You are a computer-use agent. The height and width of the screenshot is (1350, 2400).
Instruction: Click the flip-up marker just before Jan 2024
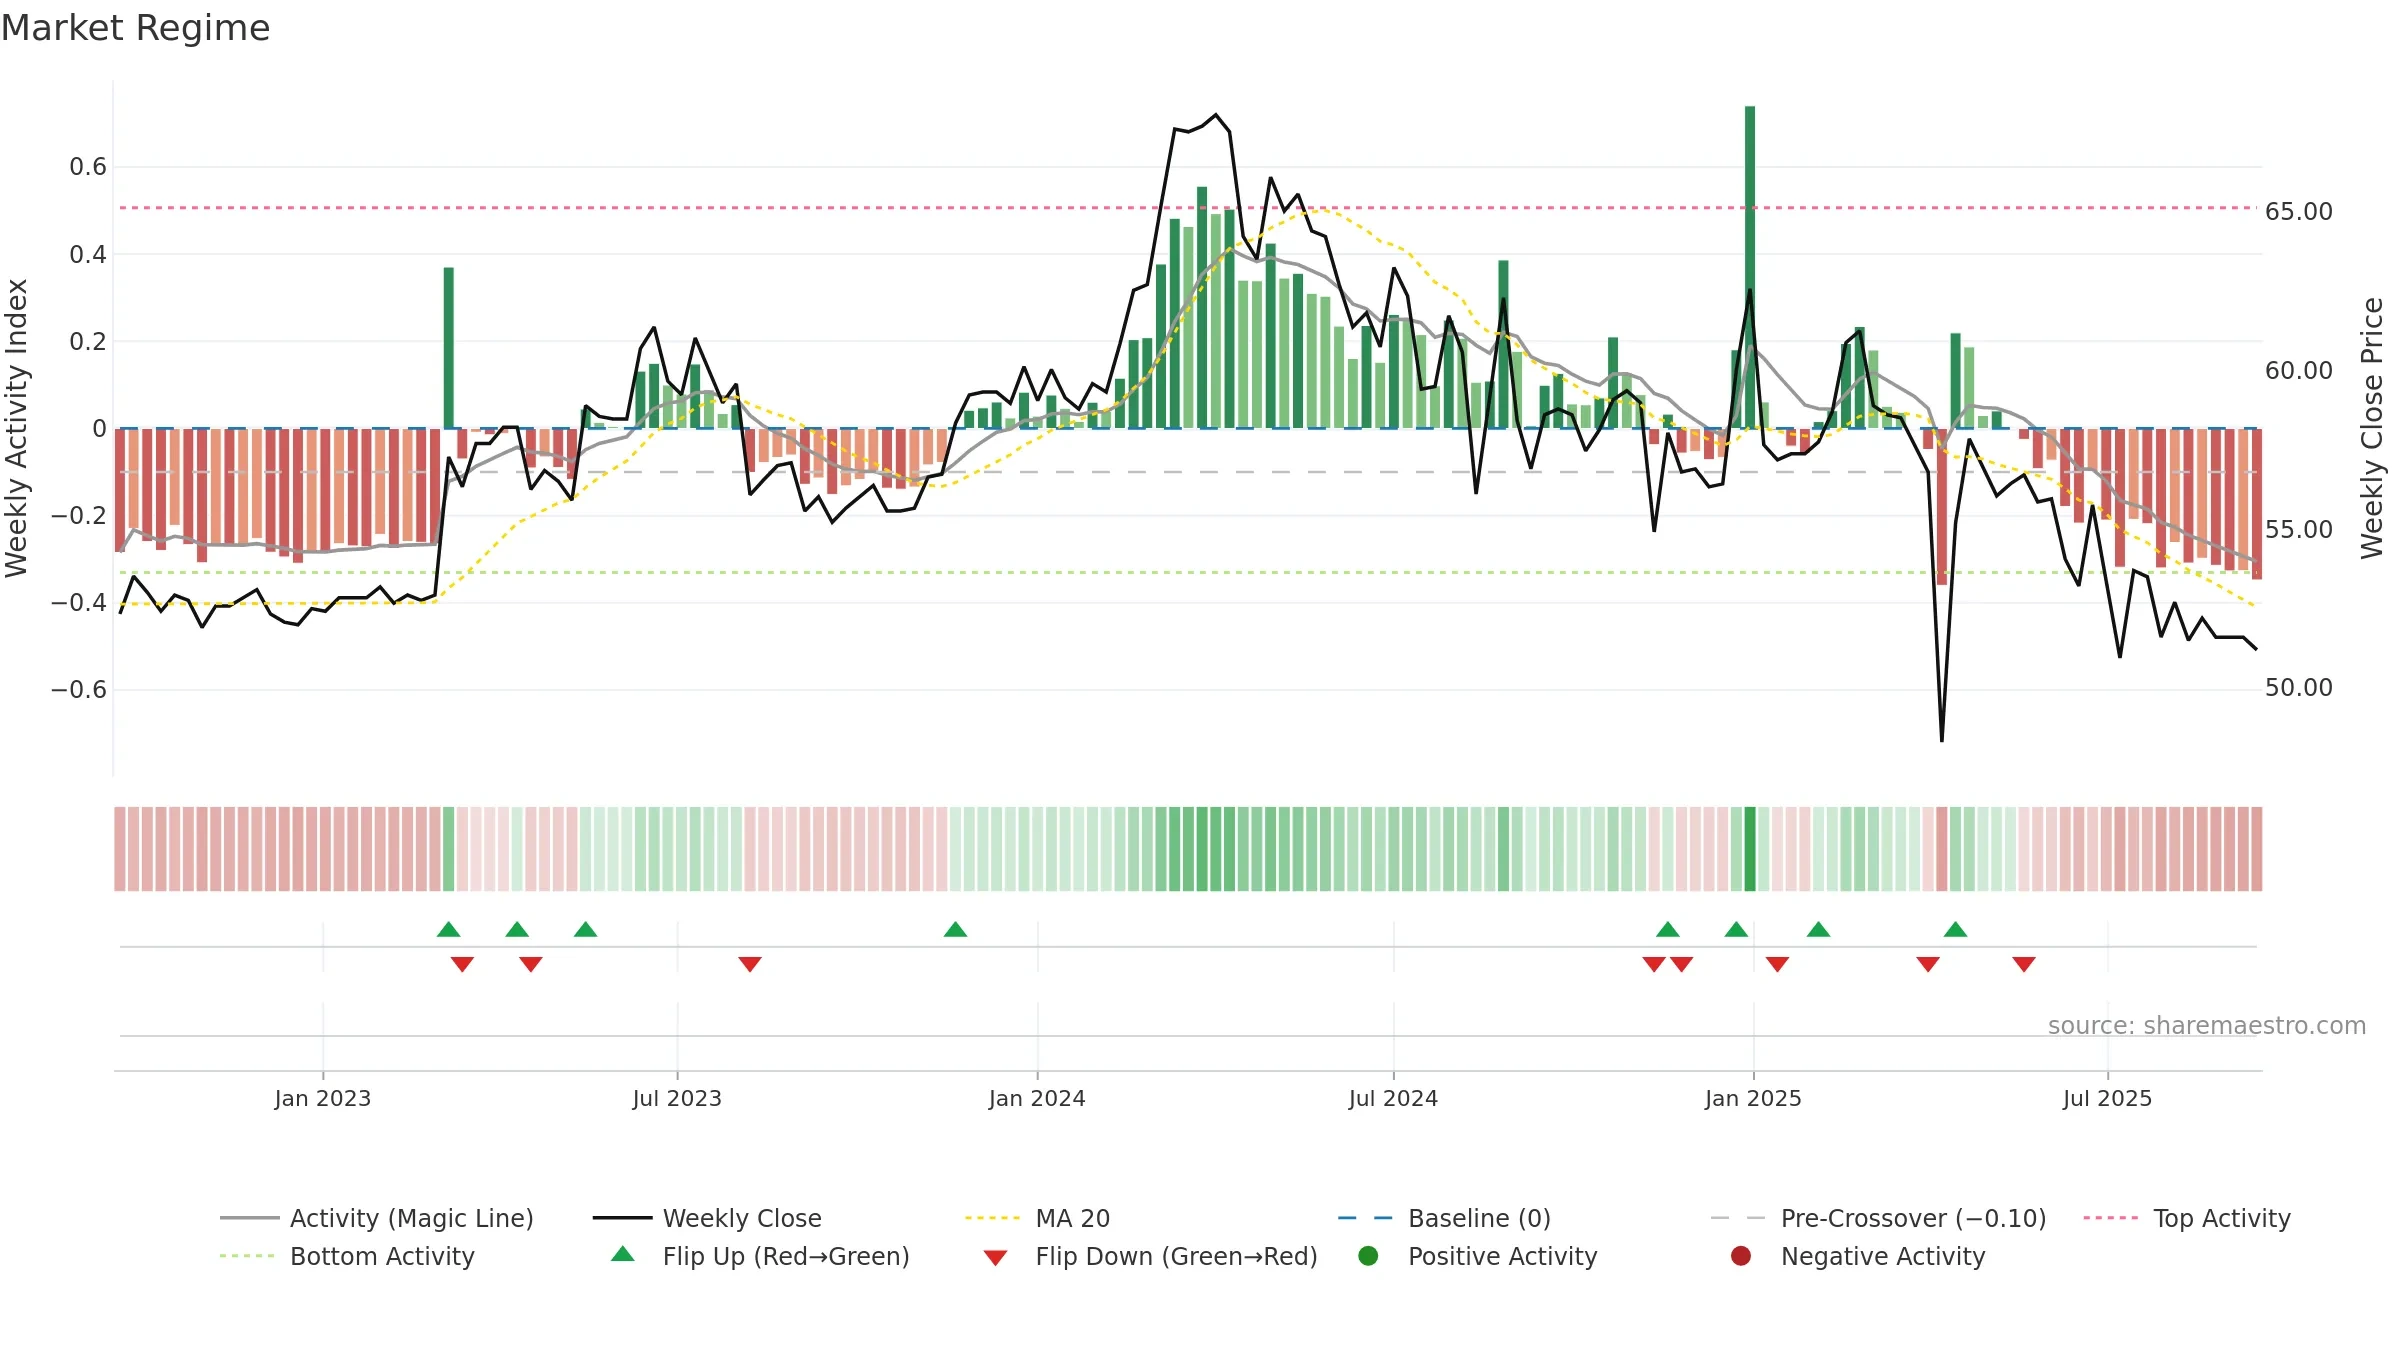pos(955,930)
